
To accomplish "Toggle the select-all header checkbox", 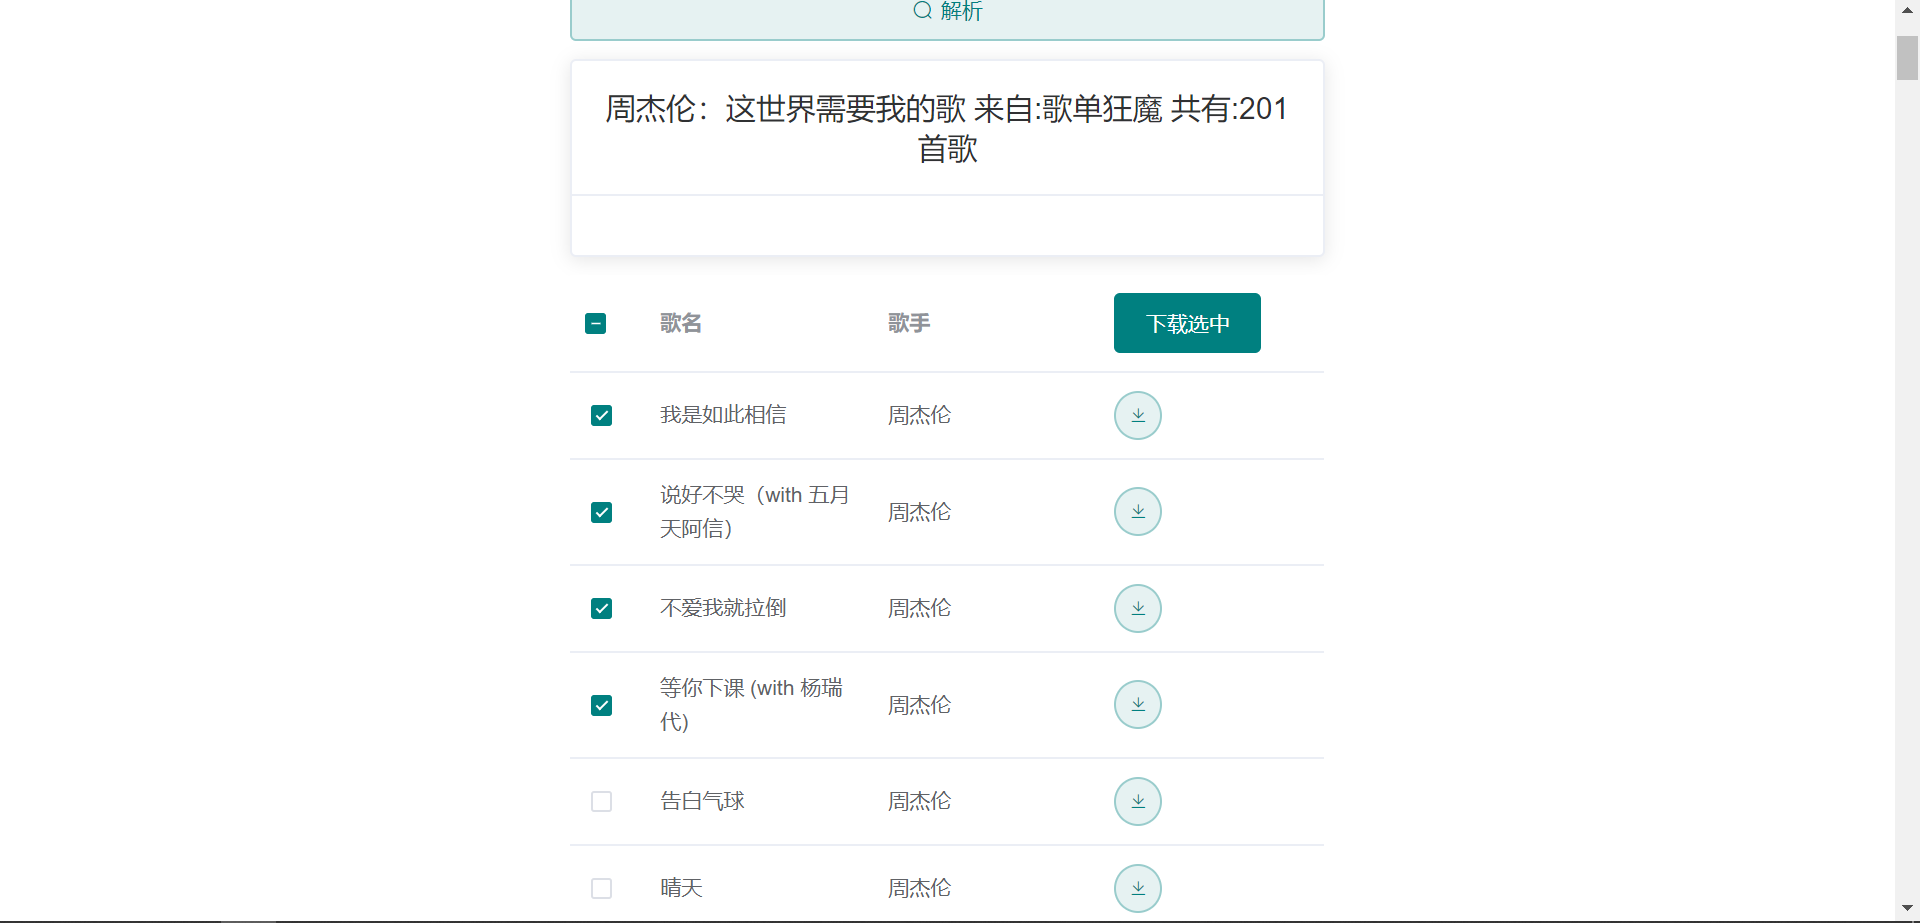I will coord(595,324).
